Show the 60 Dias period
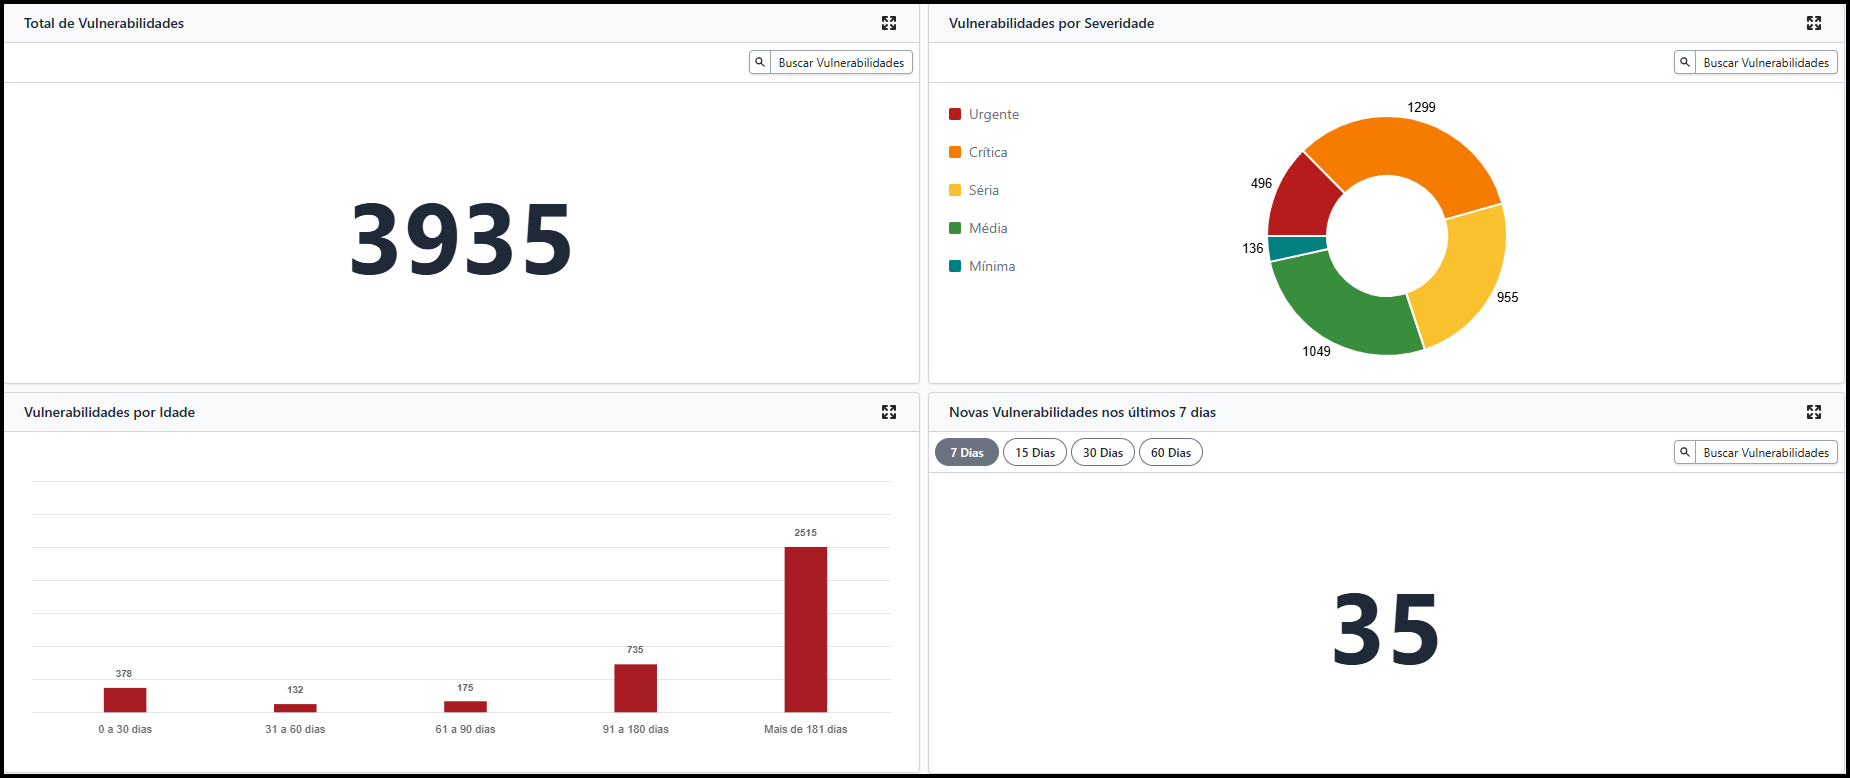This screenshot has height=778, width=1850. pos(1170,453)
